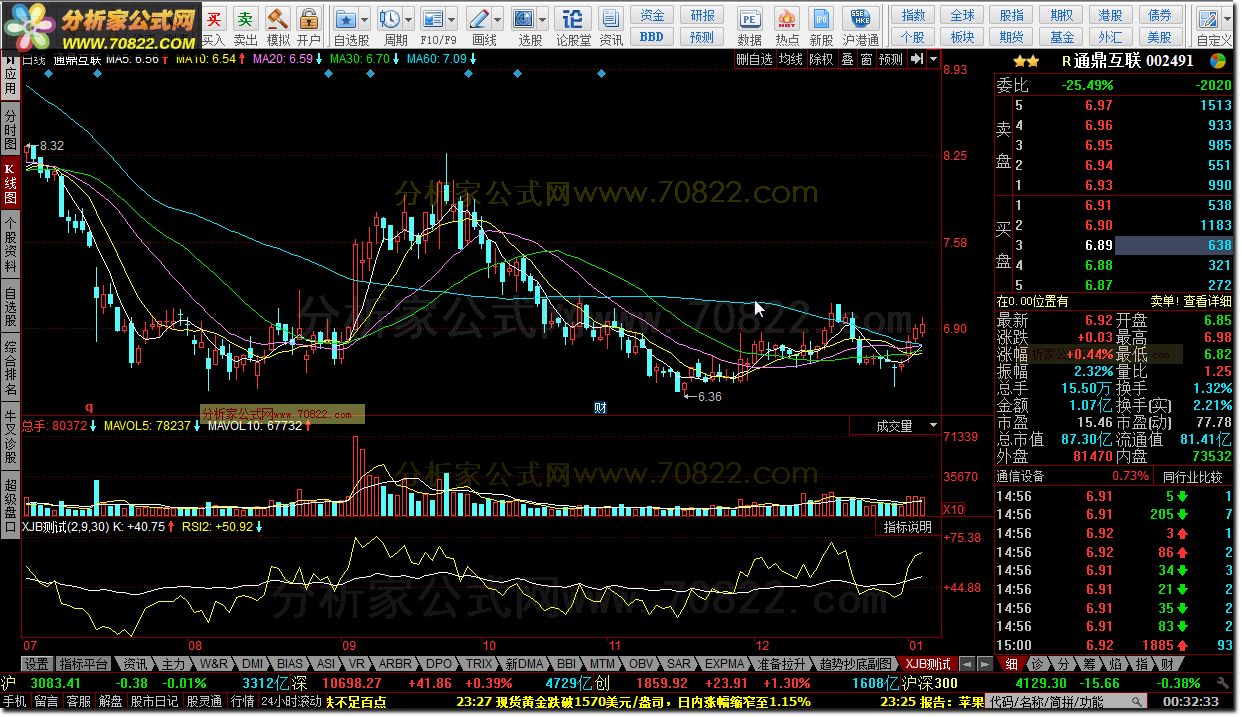Select the 牛叉诊股 side tab
Image resolution: width=1242 pixels, height=717 pixels.
pos(10,436)
